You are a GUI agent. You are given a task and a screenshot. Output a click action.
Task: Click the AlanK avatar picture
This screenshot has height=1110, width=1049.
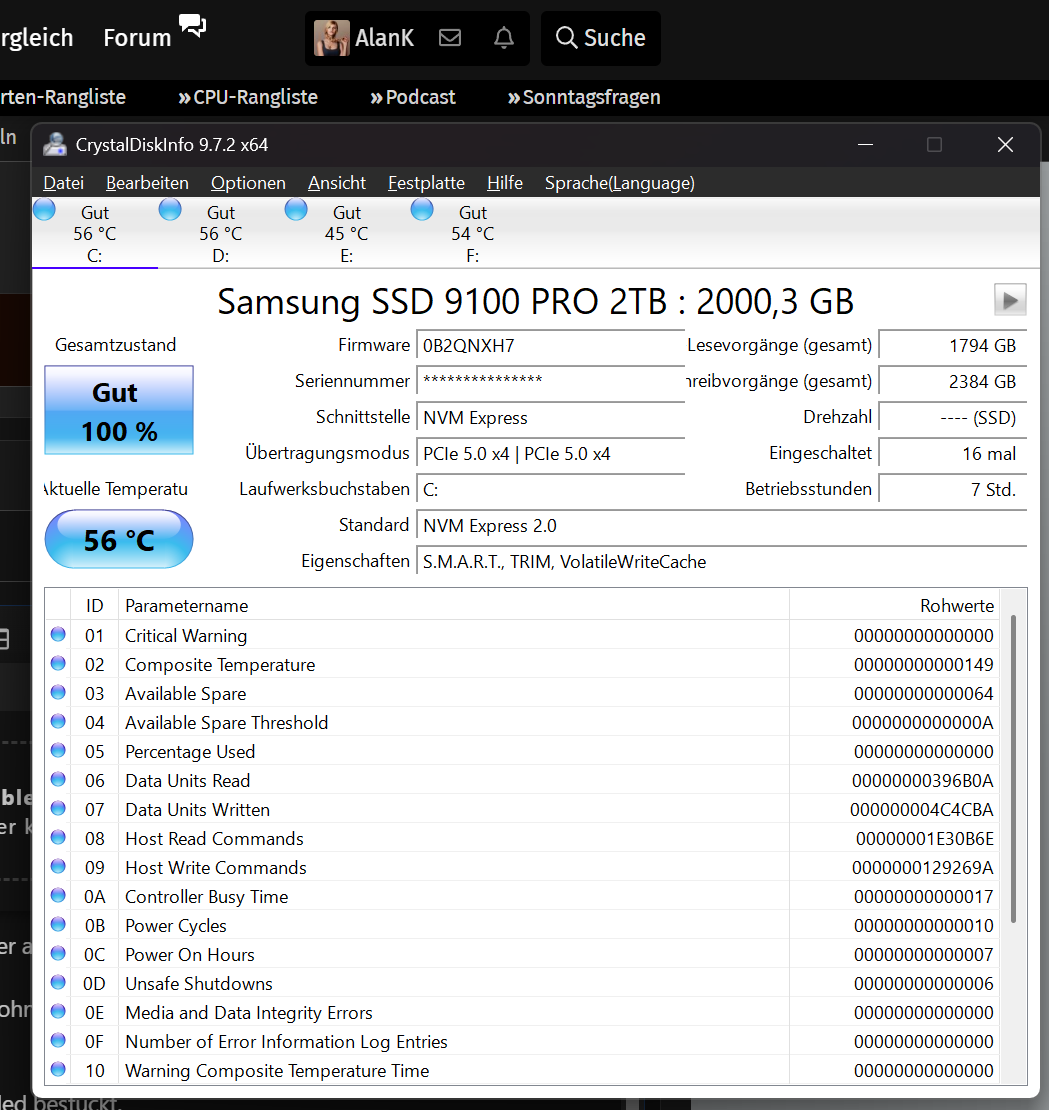332,38
